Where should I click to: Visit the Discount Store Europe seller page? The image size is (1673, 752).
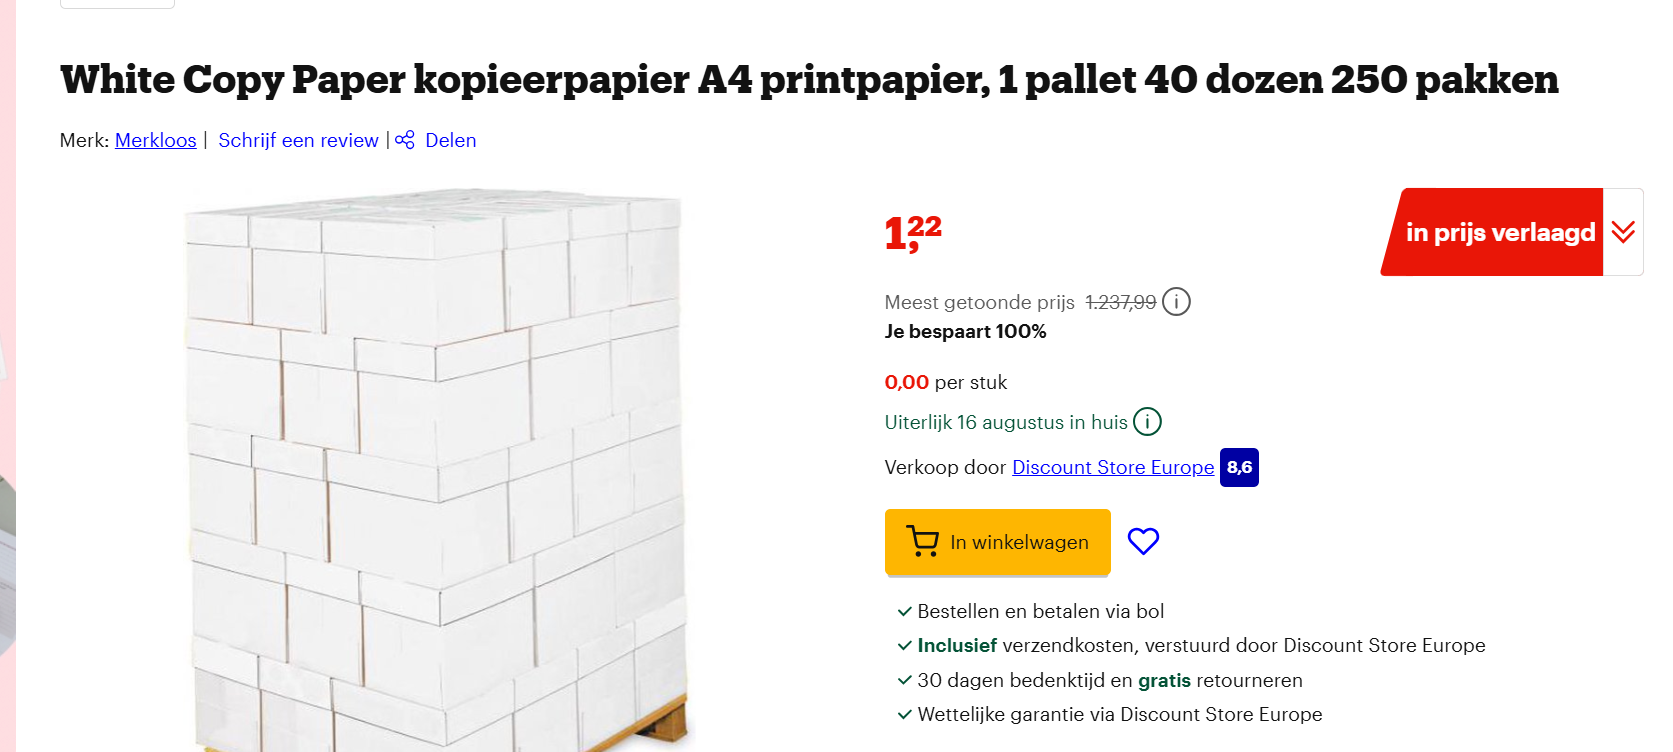[1112, 467]
